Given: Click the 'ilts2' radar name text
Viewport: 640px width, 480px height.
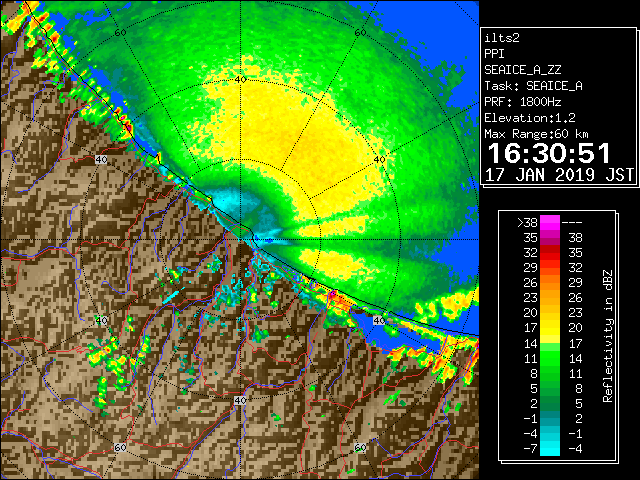Looking at the screenshot, I should click(502, 38).
